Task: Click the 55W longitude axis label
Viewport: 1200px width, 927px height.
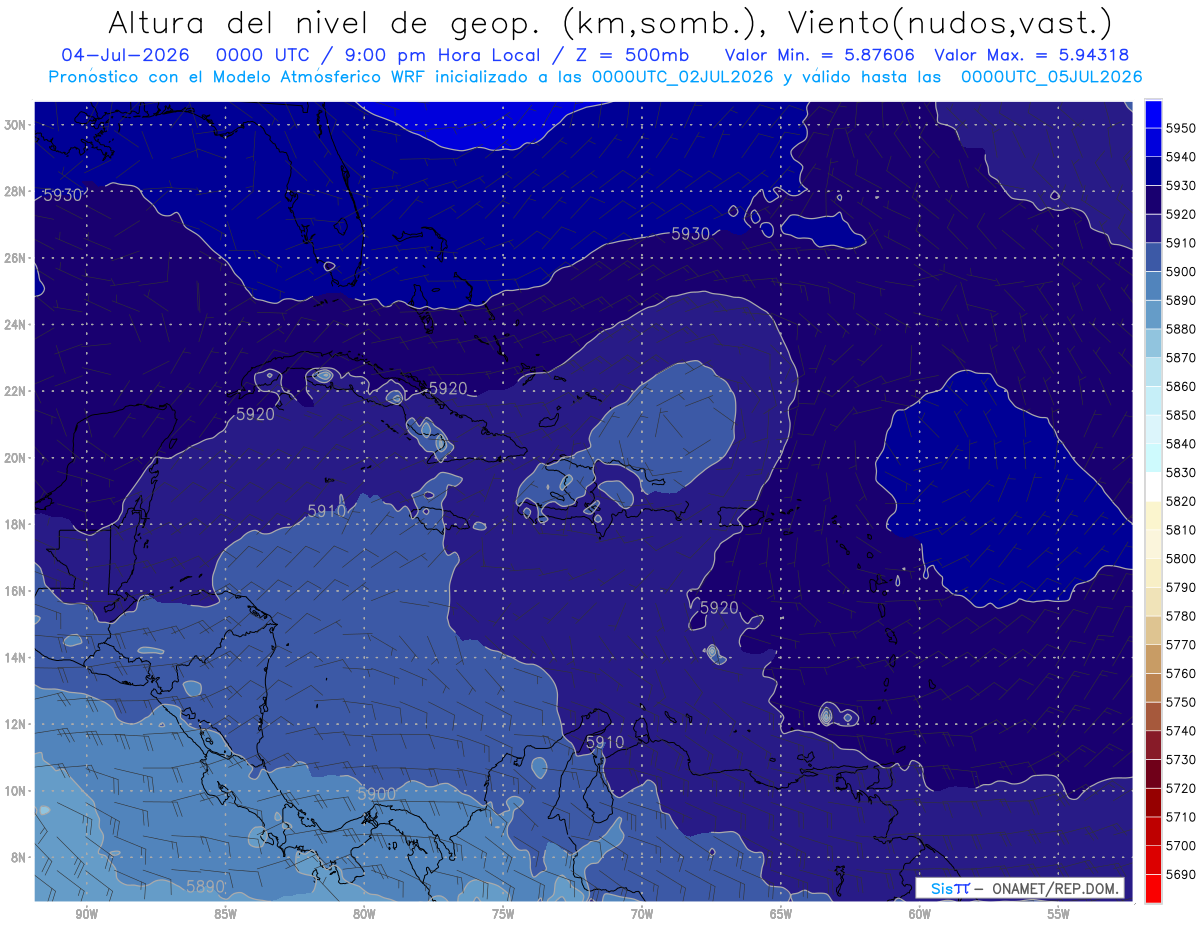Action: point(1059,914)
